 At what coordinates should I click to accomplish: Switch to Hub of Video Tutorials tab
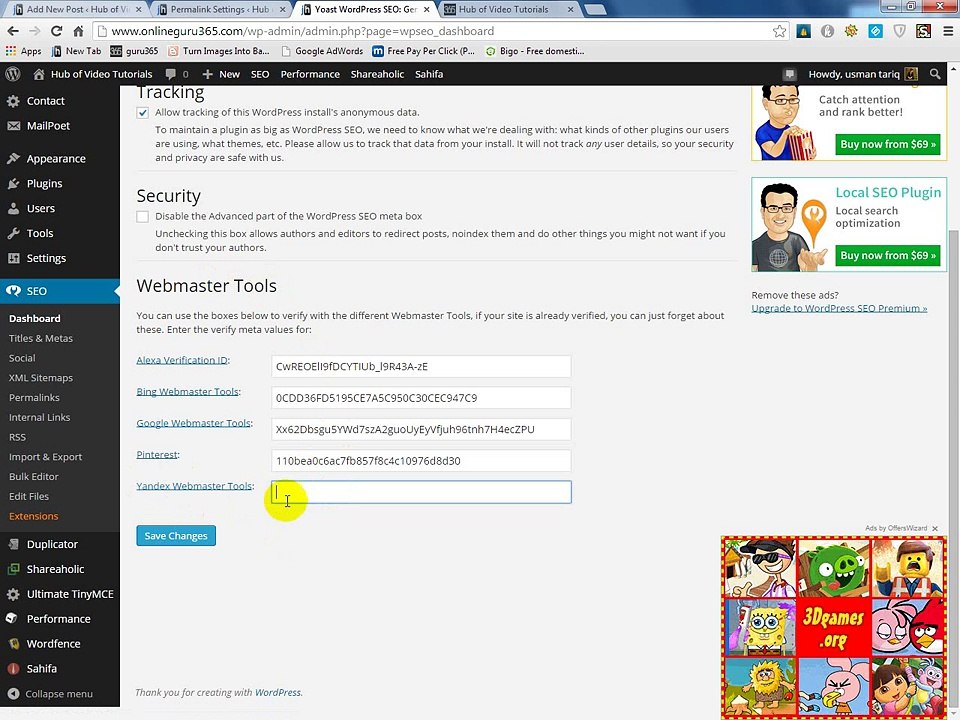(508, 9)
